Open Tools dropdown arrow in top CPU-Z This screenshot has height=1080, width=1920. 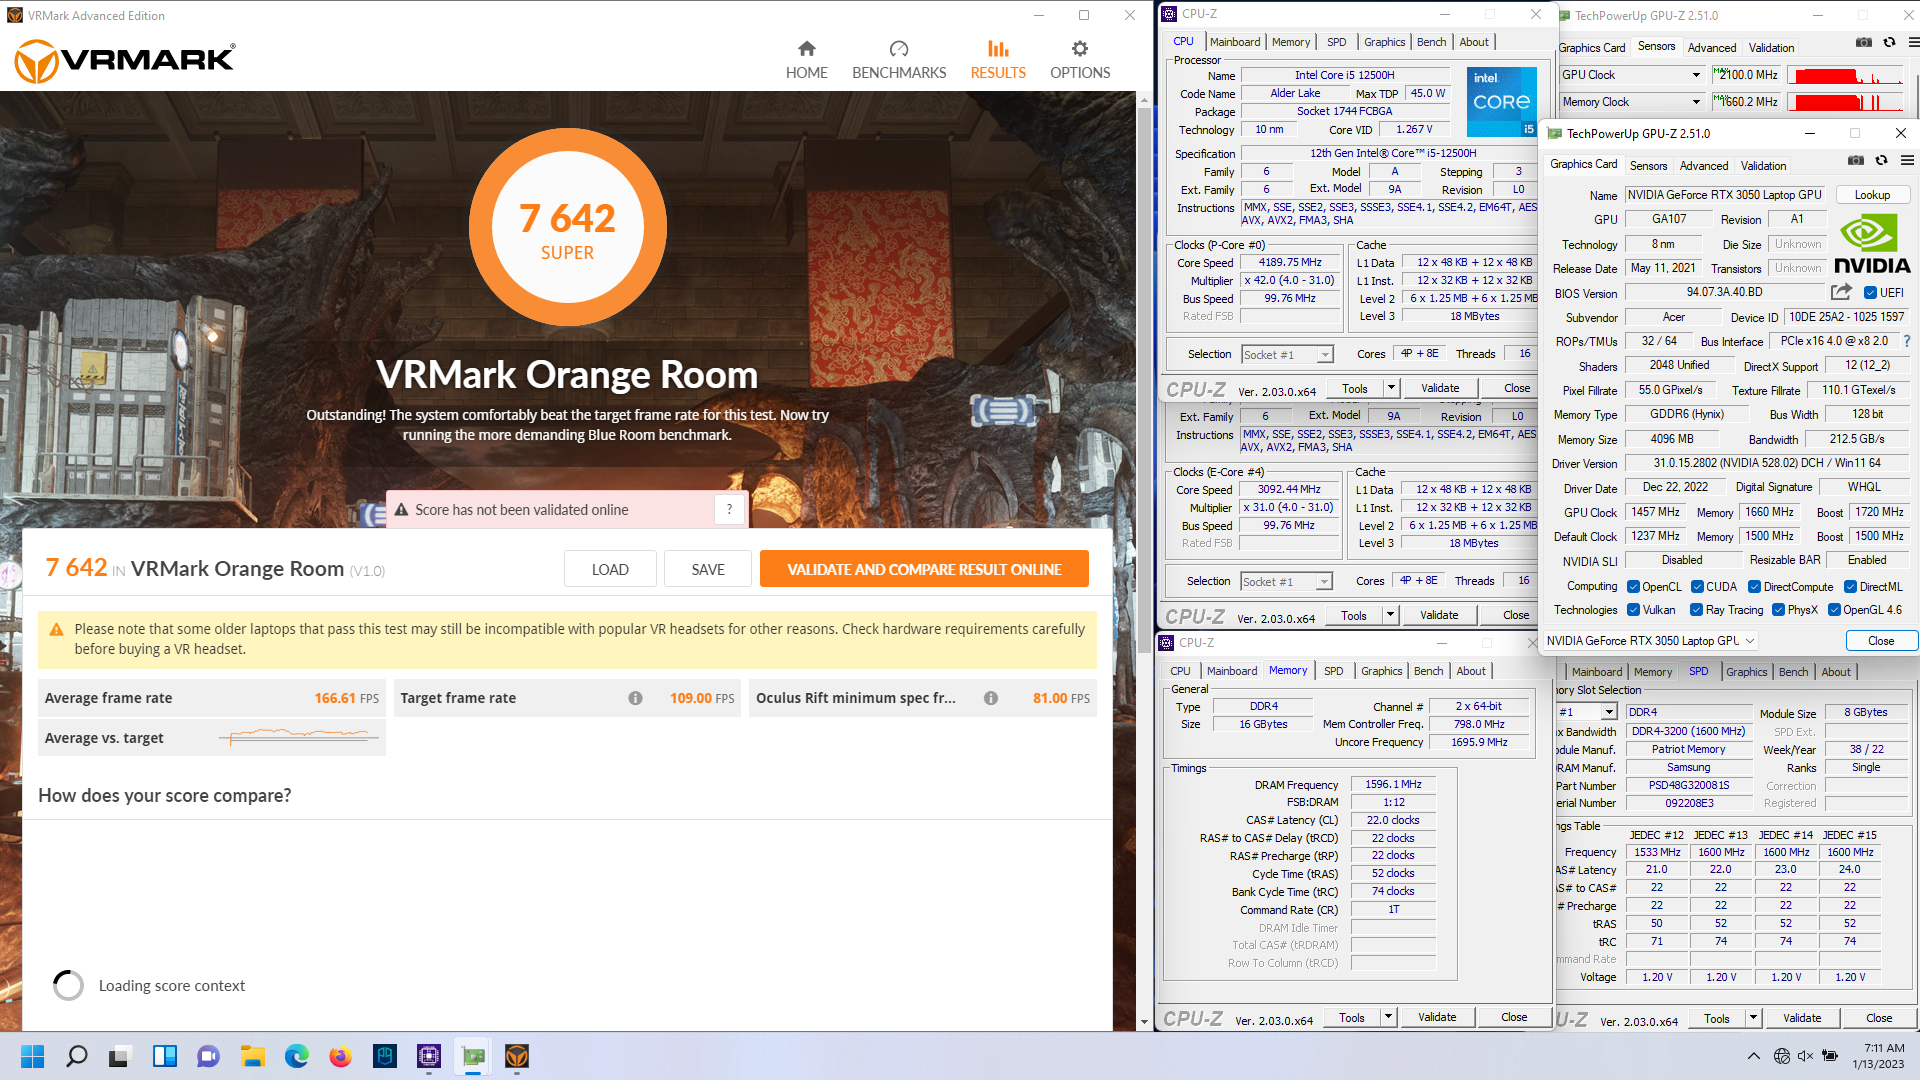1390,388
